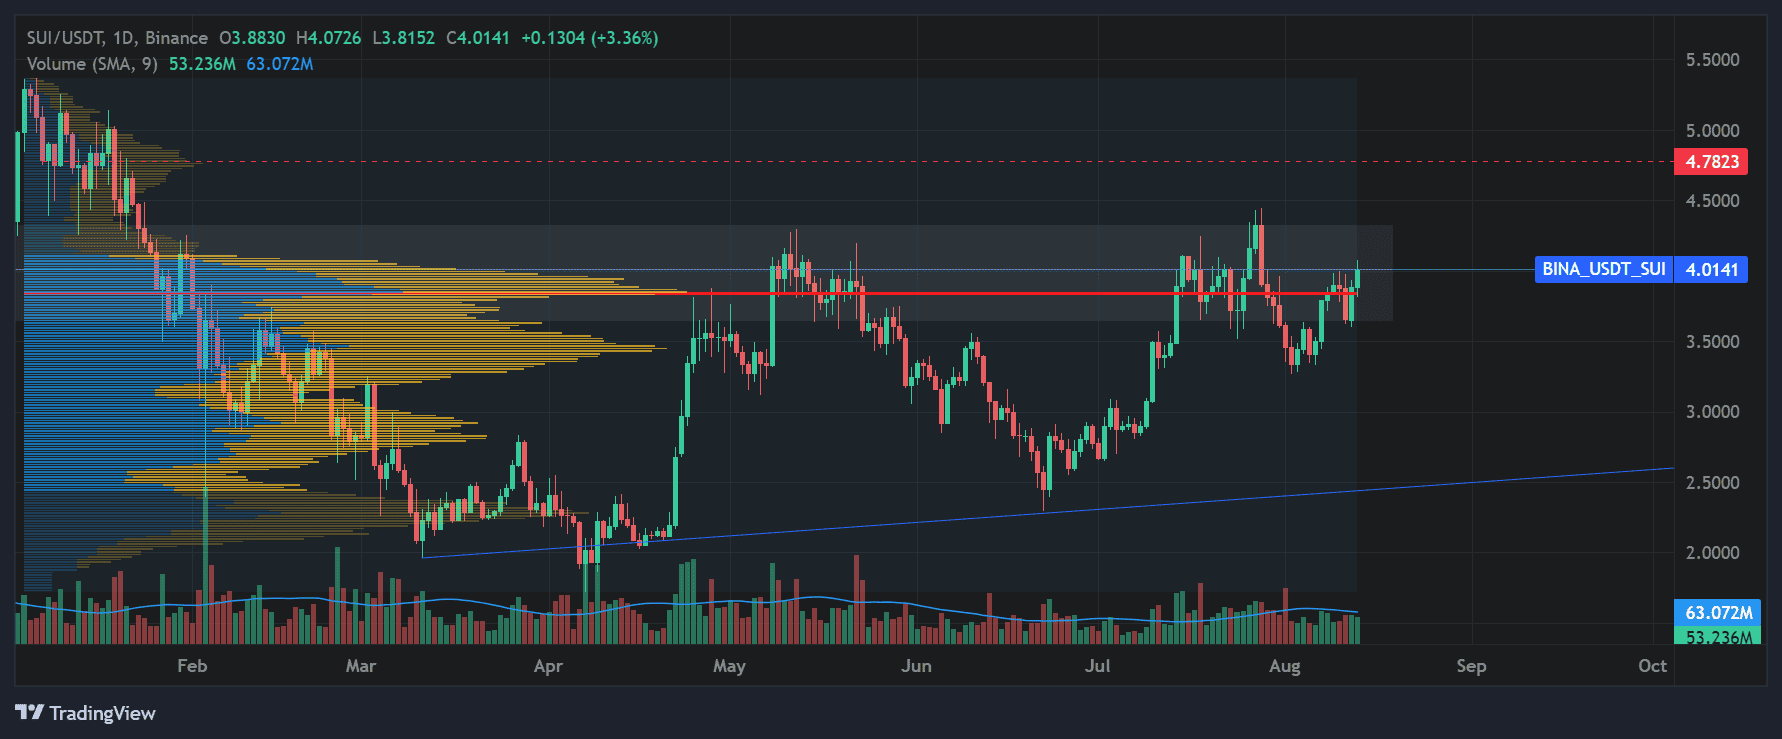1782x739 pixels.
Task: Click the green +0.1304 (+3.36%) change value
Action: (x=589, y=38)
